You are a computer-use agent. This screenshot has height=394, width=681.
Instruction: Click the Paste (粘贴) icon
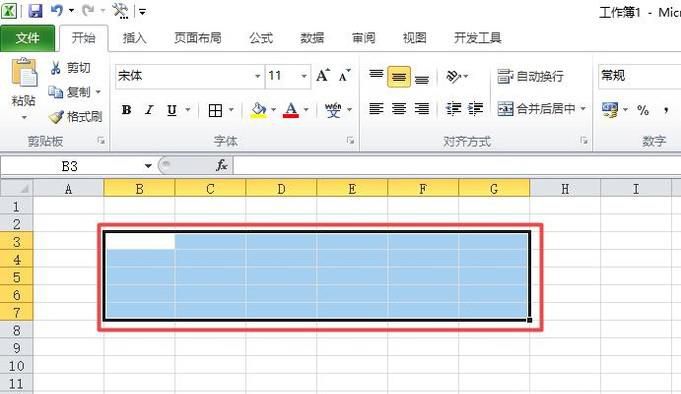point(23,72)
